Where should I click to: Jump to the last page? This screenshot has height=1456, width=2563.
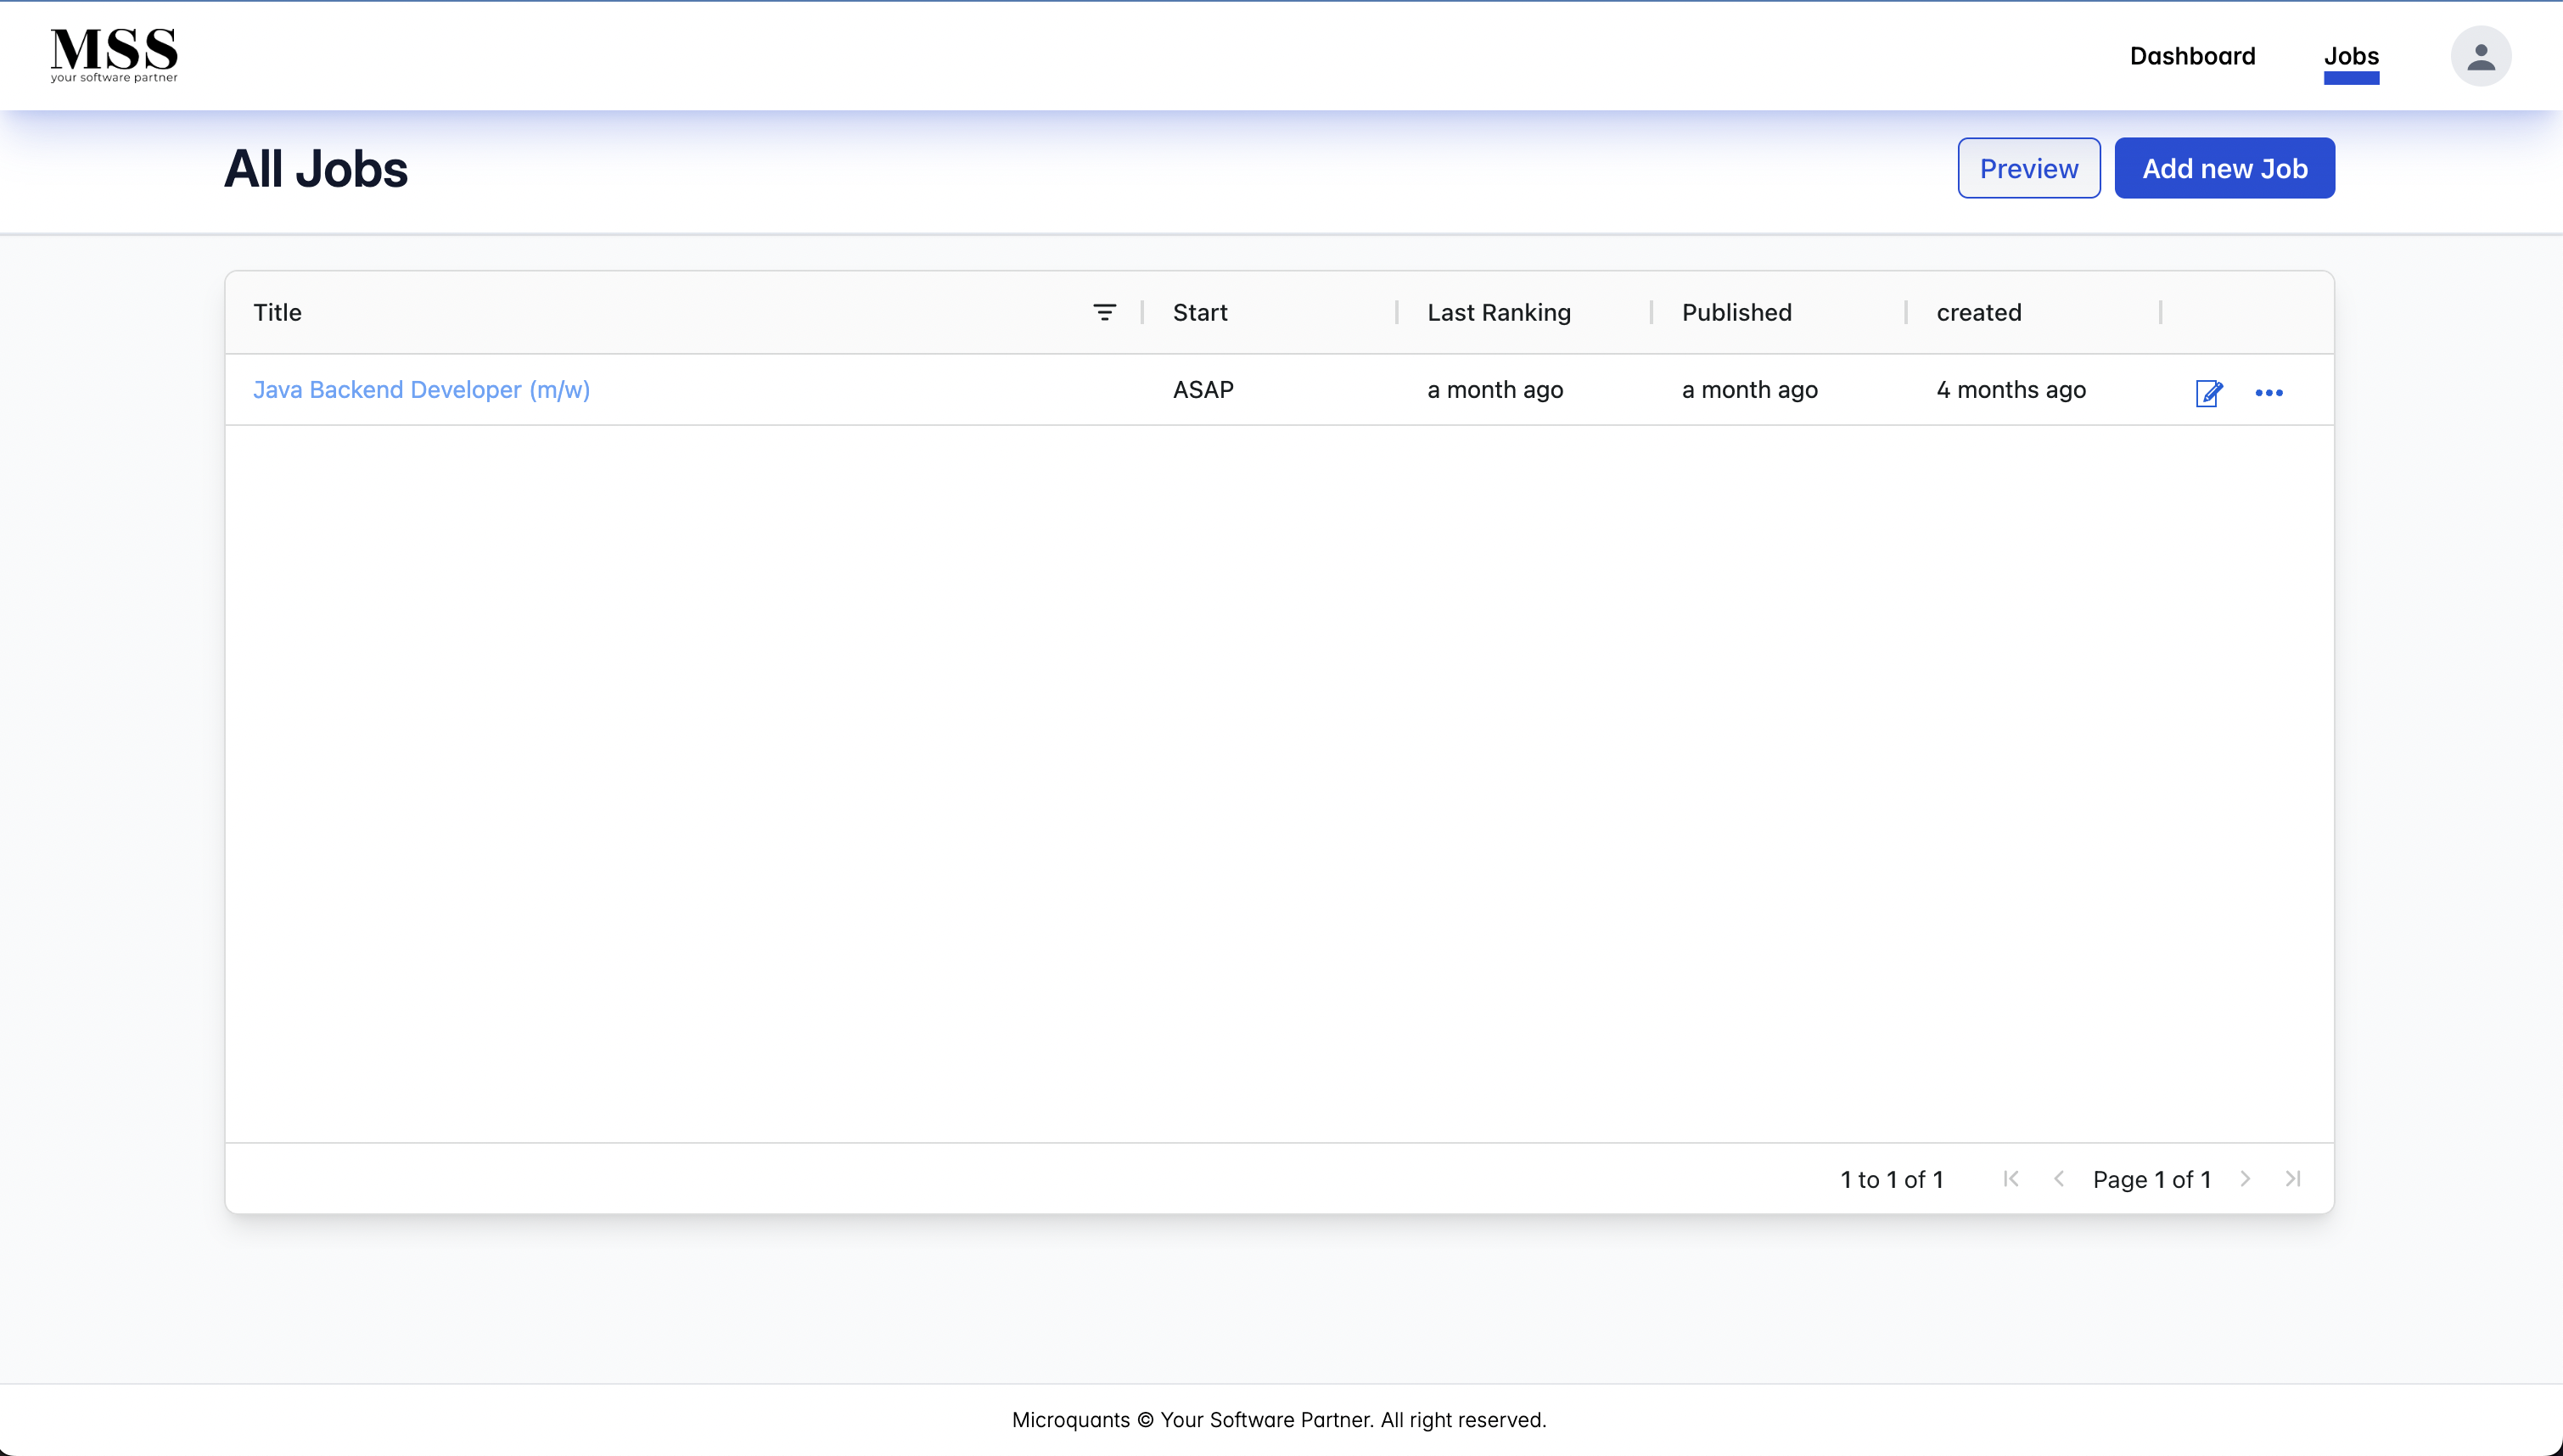pos(2293,1179)
